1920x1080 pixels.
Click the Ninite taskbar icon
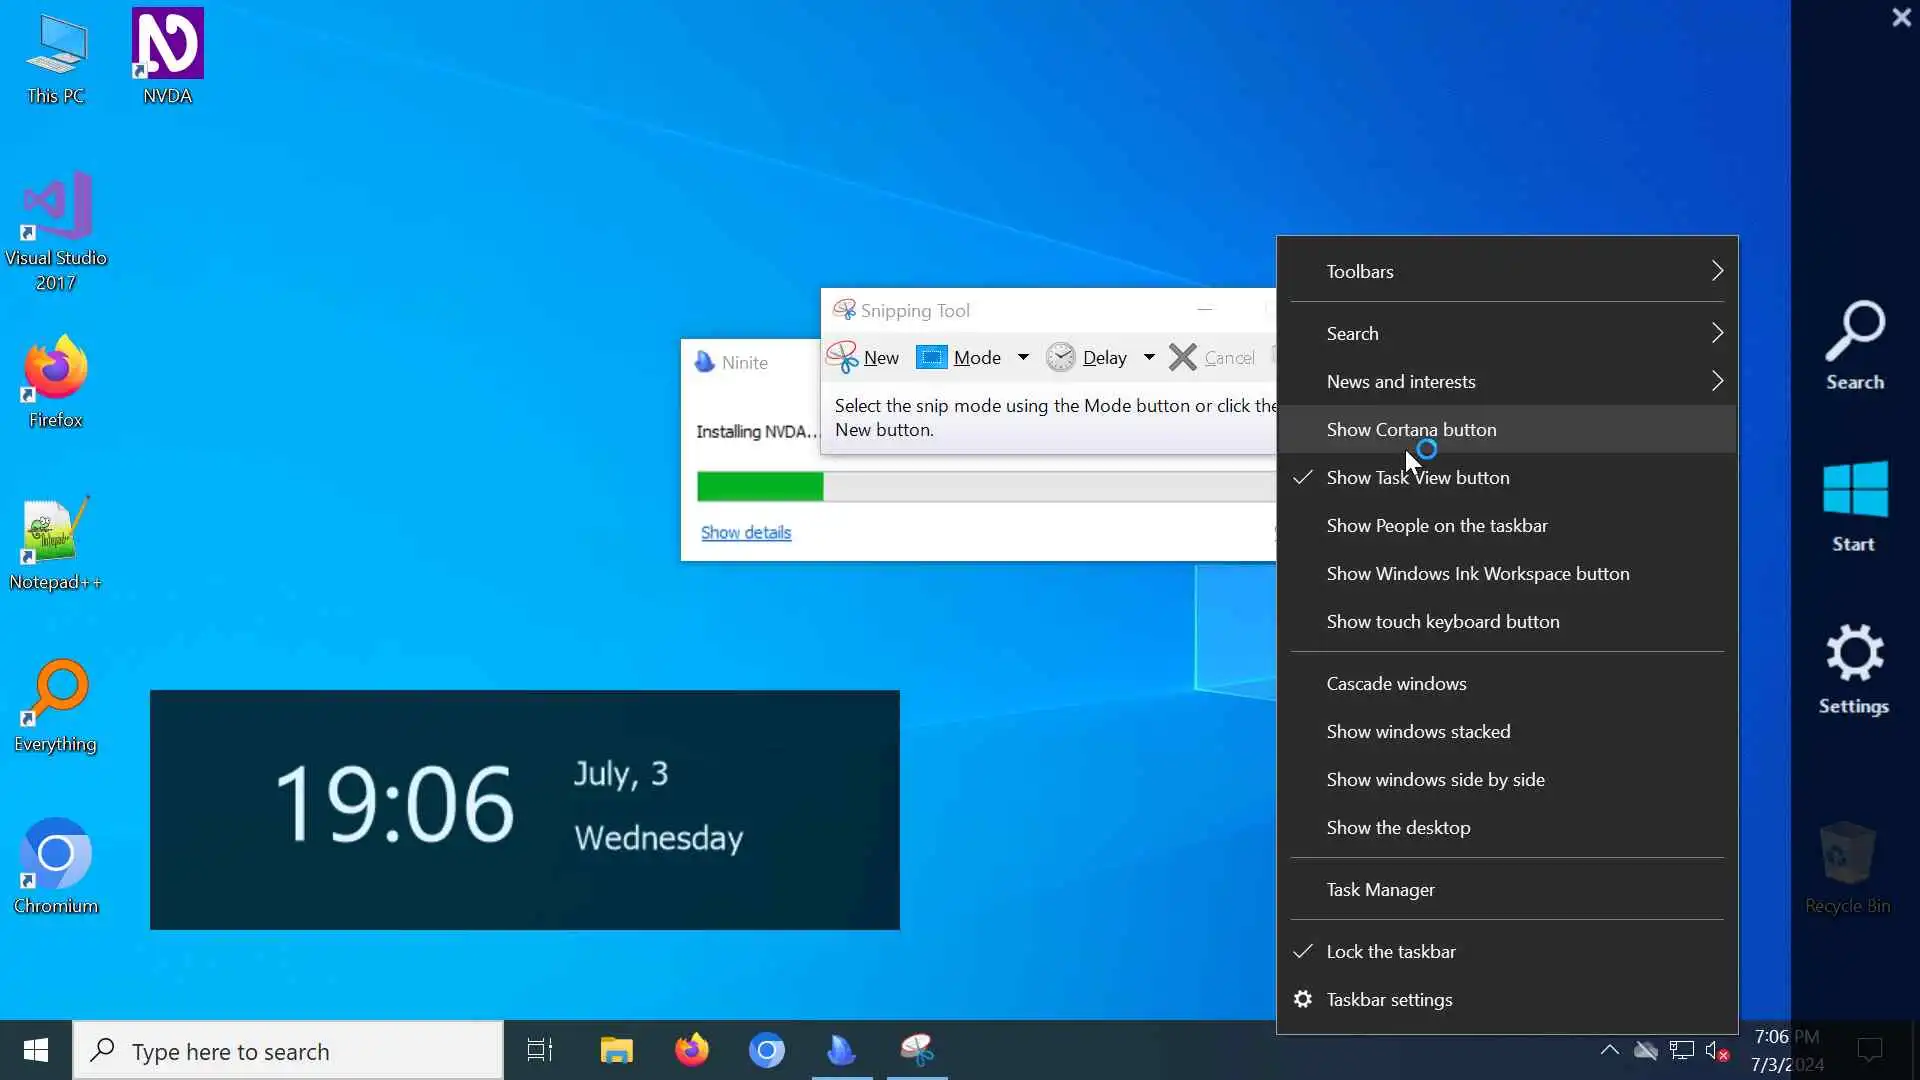(841, 1050)
